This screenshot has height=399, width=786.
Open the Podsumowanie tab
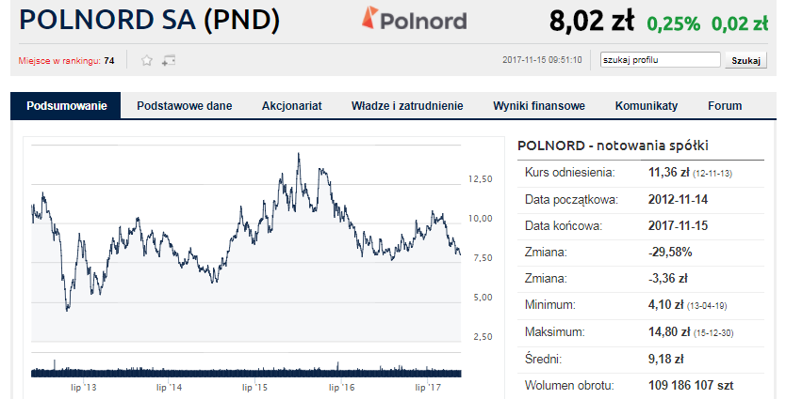[x=66, y=106]
